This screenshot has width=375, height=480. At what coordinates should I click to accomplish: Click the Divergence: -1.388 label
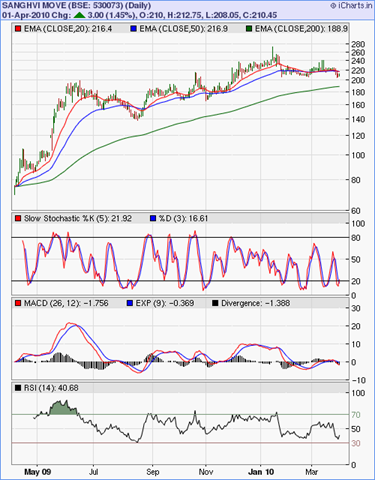click(x=256, y=303)
